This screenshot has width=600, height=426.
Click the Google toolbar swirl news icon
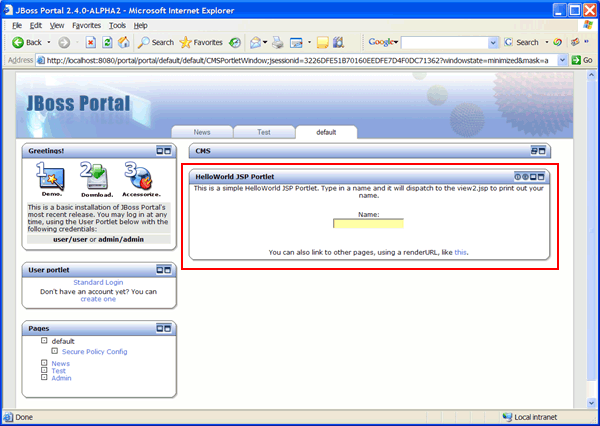tap(558, 42)
